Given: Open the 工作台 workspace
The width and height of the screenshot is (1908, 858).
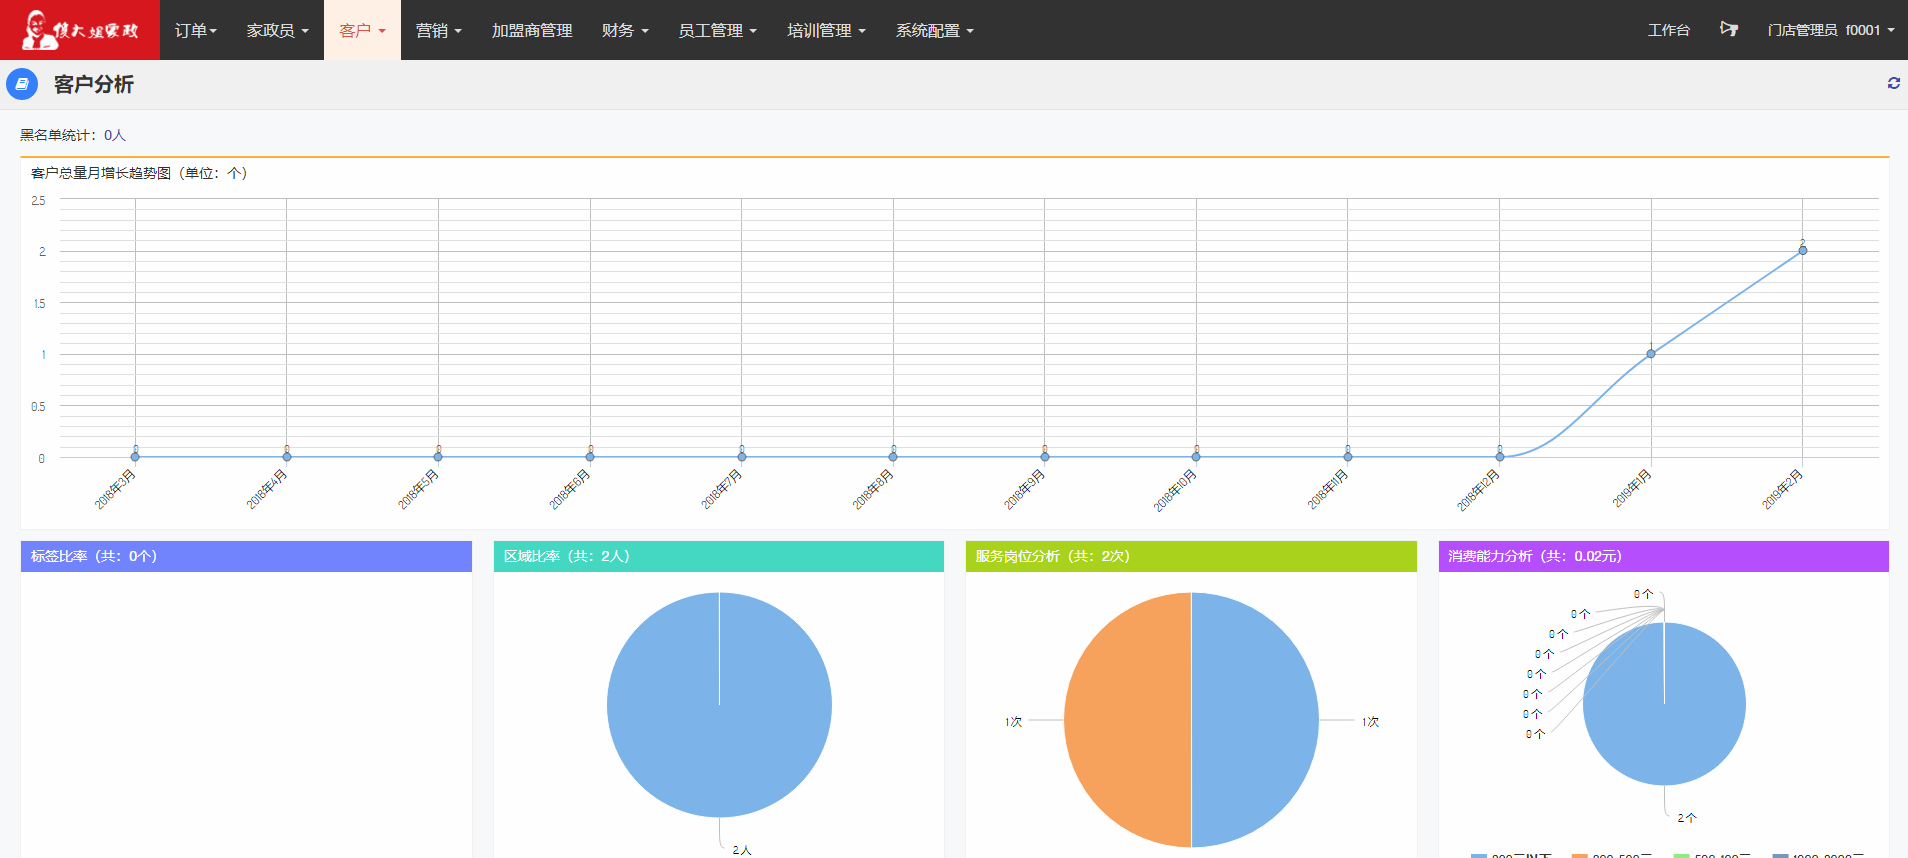Looking at the screenshot, I should coord(1669,30).
